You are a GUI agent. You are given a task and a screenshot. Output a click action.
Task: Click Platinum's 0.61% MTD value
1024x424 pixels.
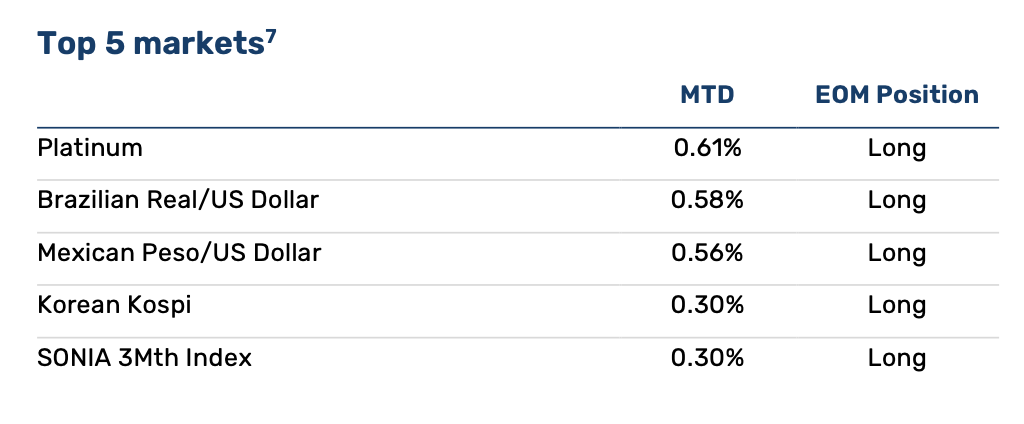(707, 148)
